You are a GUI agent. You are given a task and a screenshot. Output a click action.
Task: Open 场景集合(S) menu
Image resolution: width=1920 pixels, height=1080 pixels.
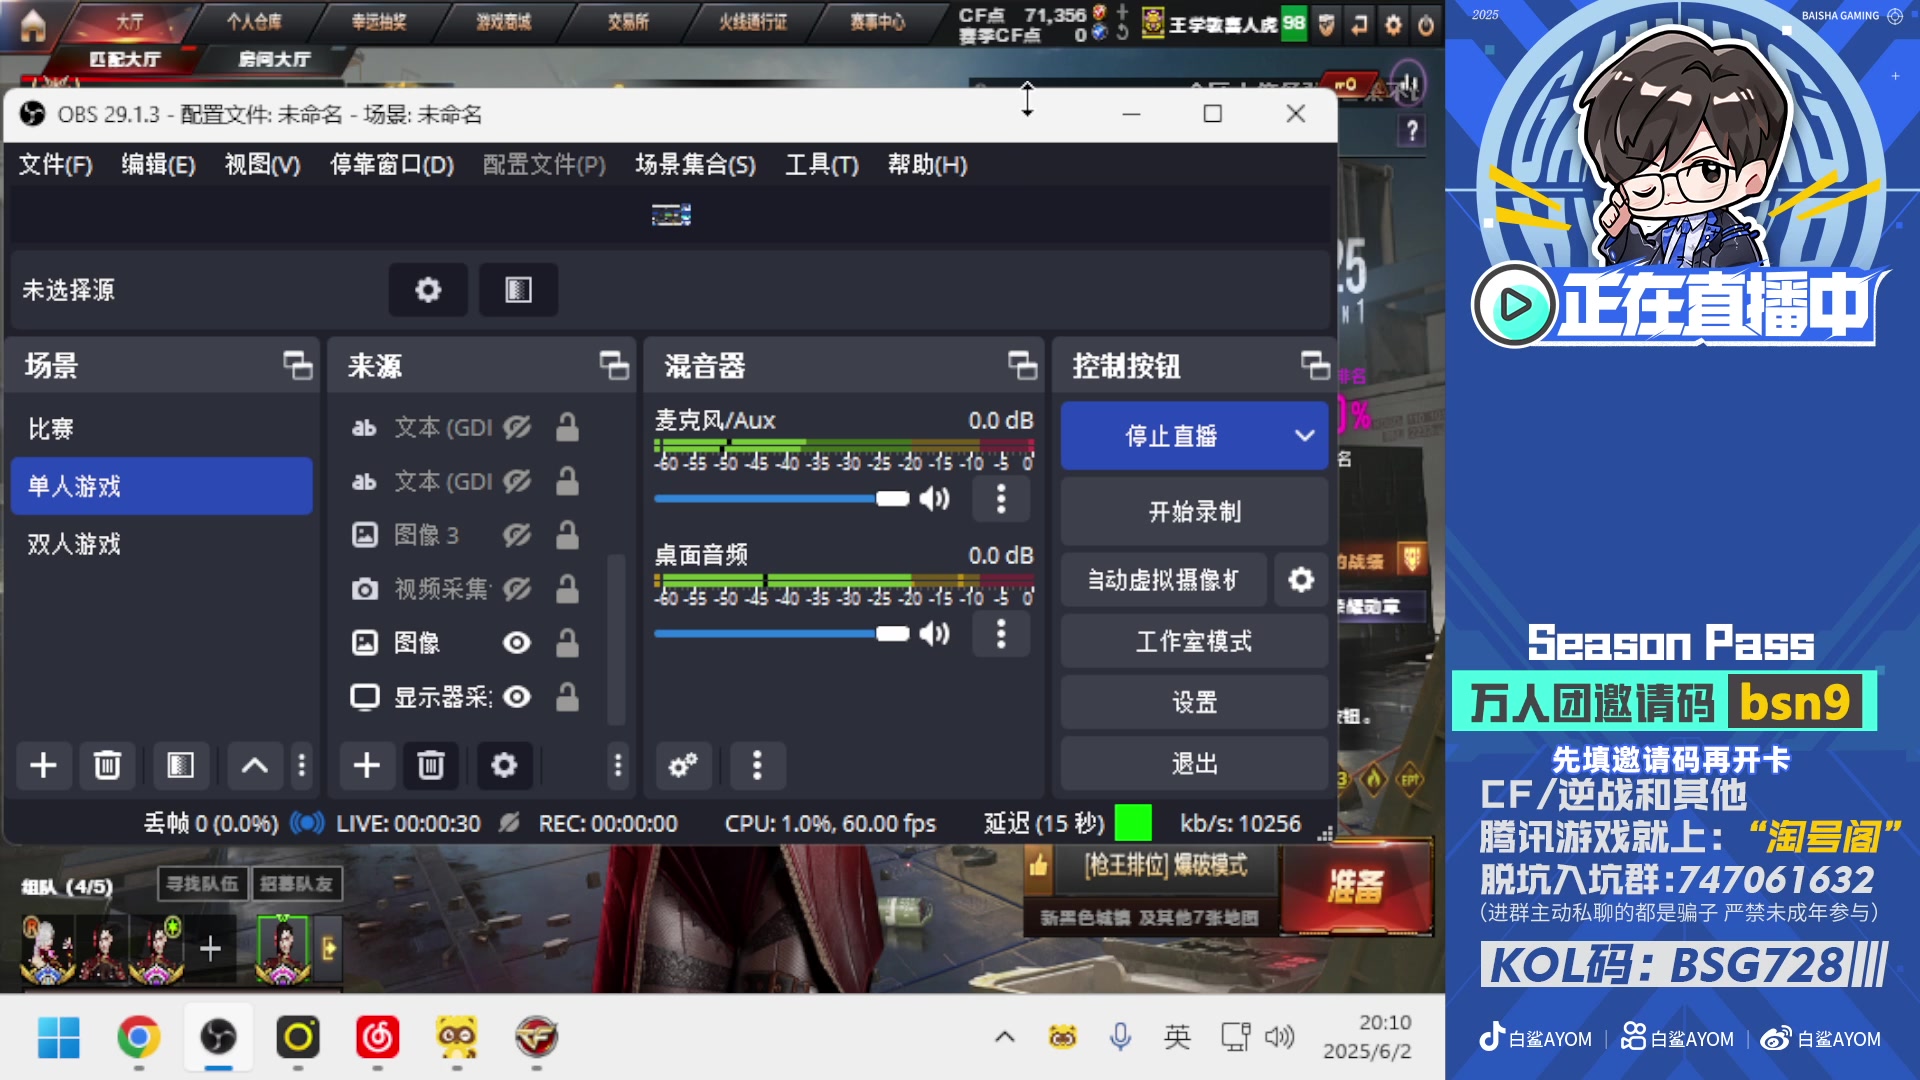pos(695,165)
